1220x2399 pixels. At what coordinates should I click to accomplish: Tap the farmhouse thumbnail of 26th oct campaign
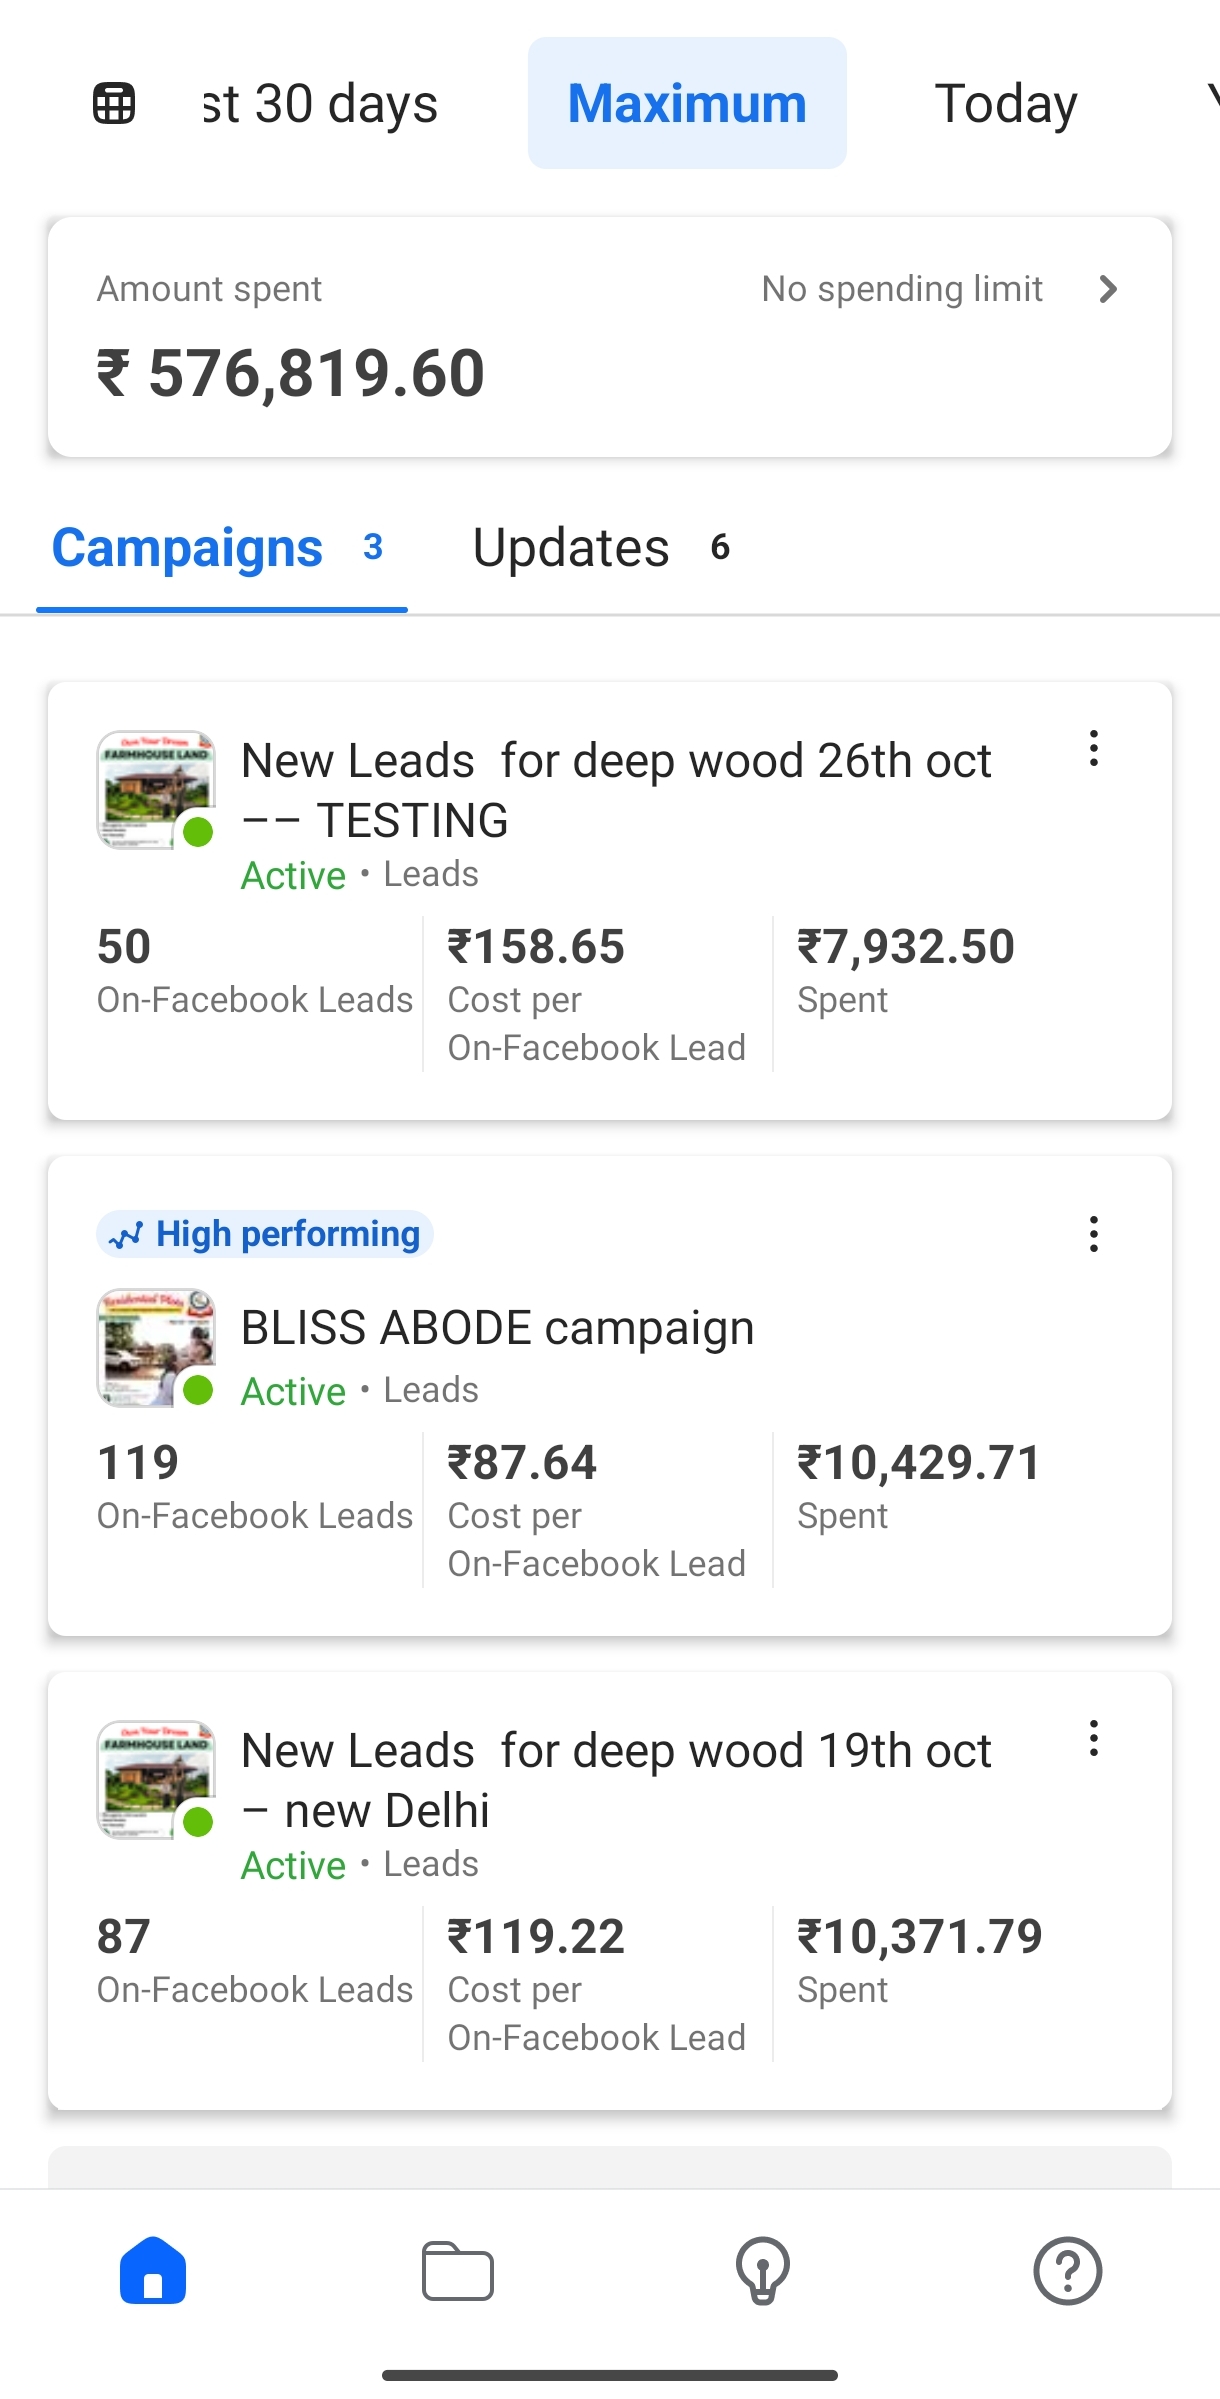tap(155, 789)
